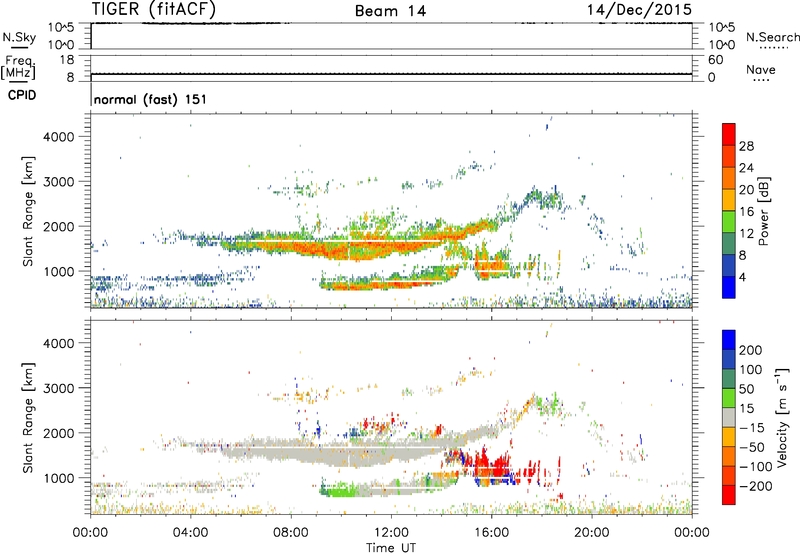Viewport: 800px width, 554px height.
Task: Click the red -200 Velocity colorbar segment
Action: click(729, 495)
